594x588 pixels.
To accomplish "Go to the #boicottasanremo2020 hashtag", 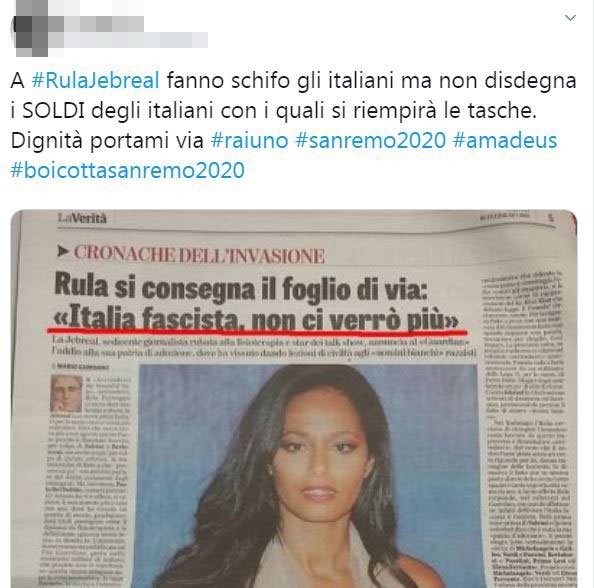I will (x=128, y=170).
